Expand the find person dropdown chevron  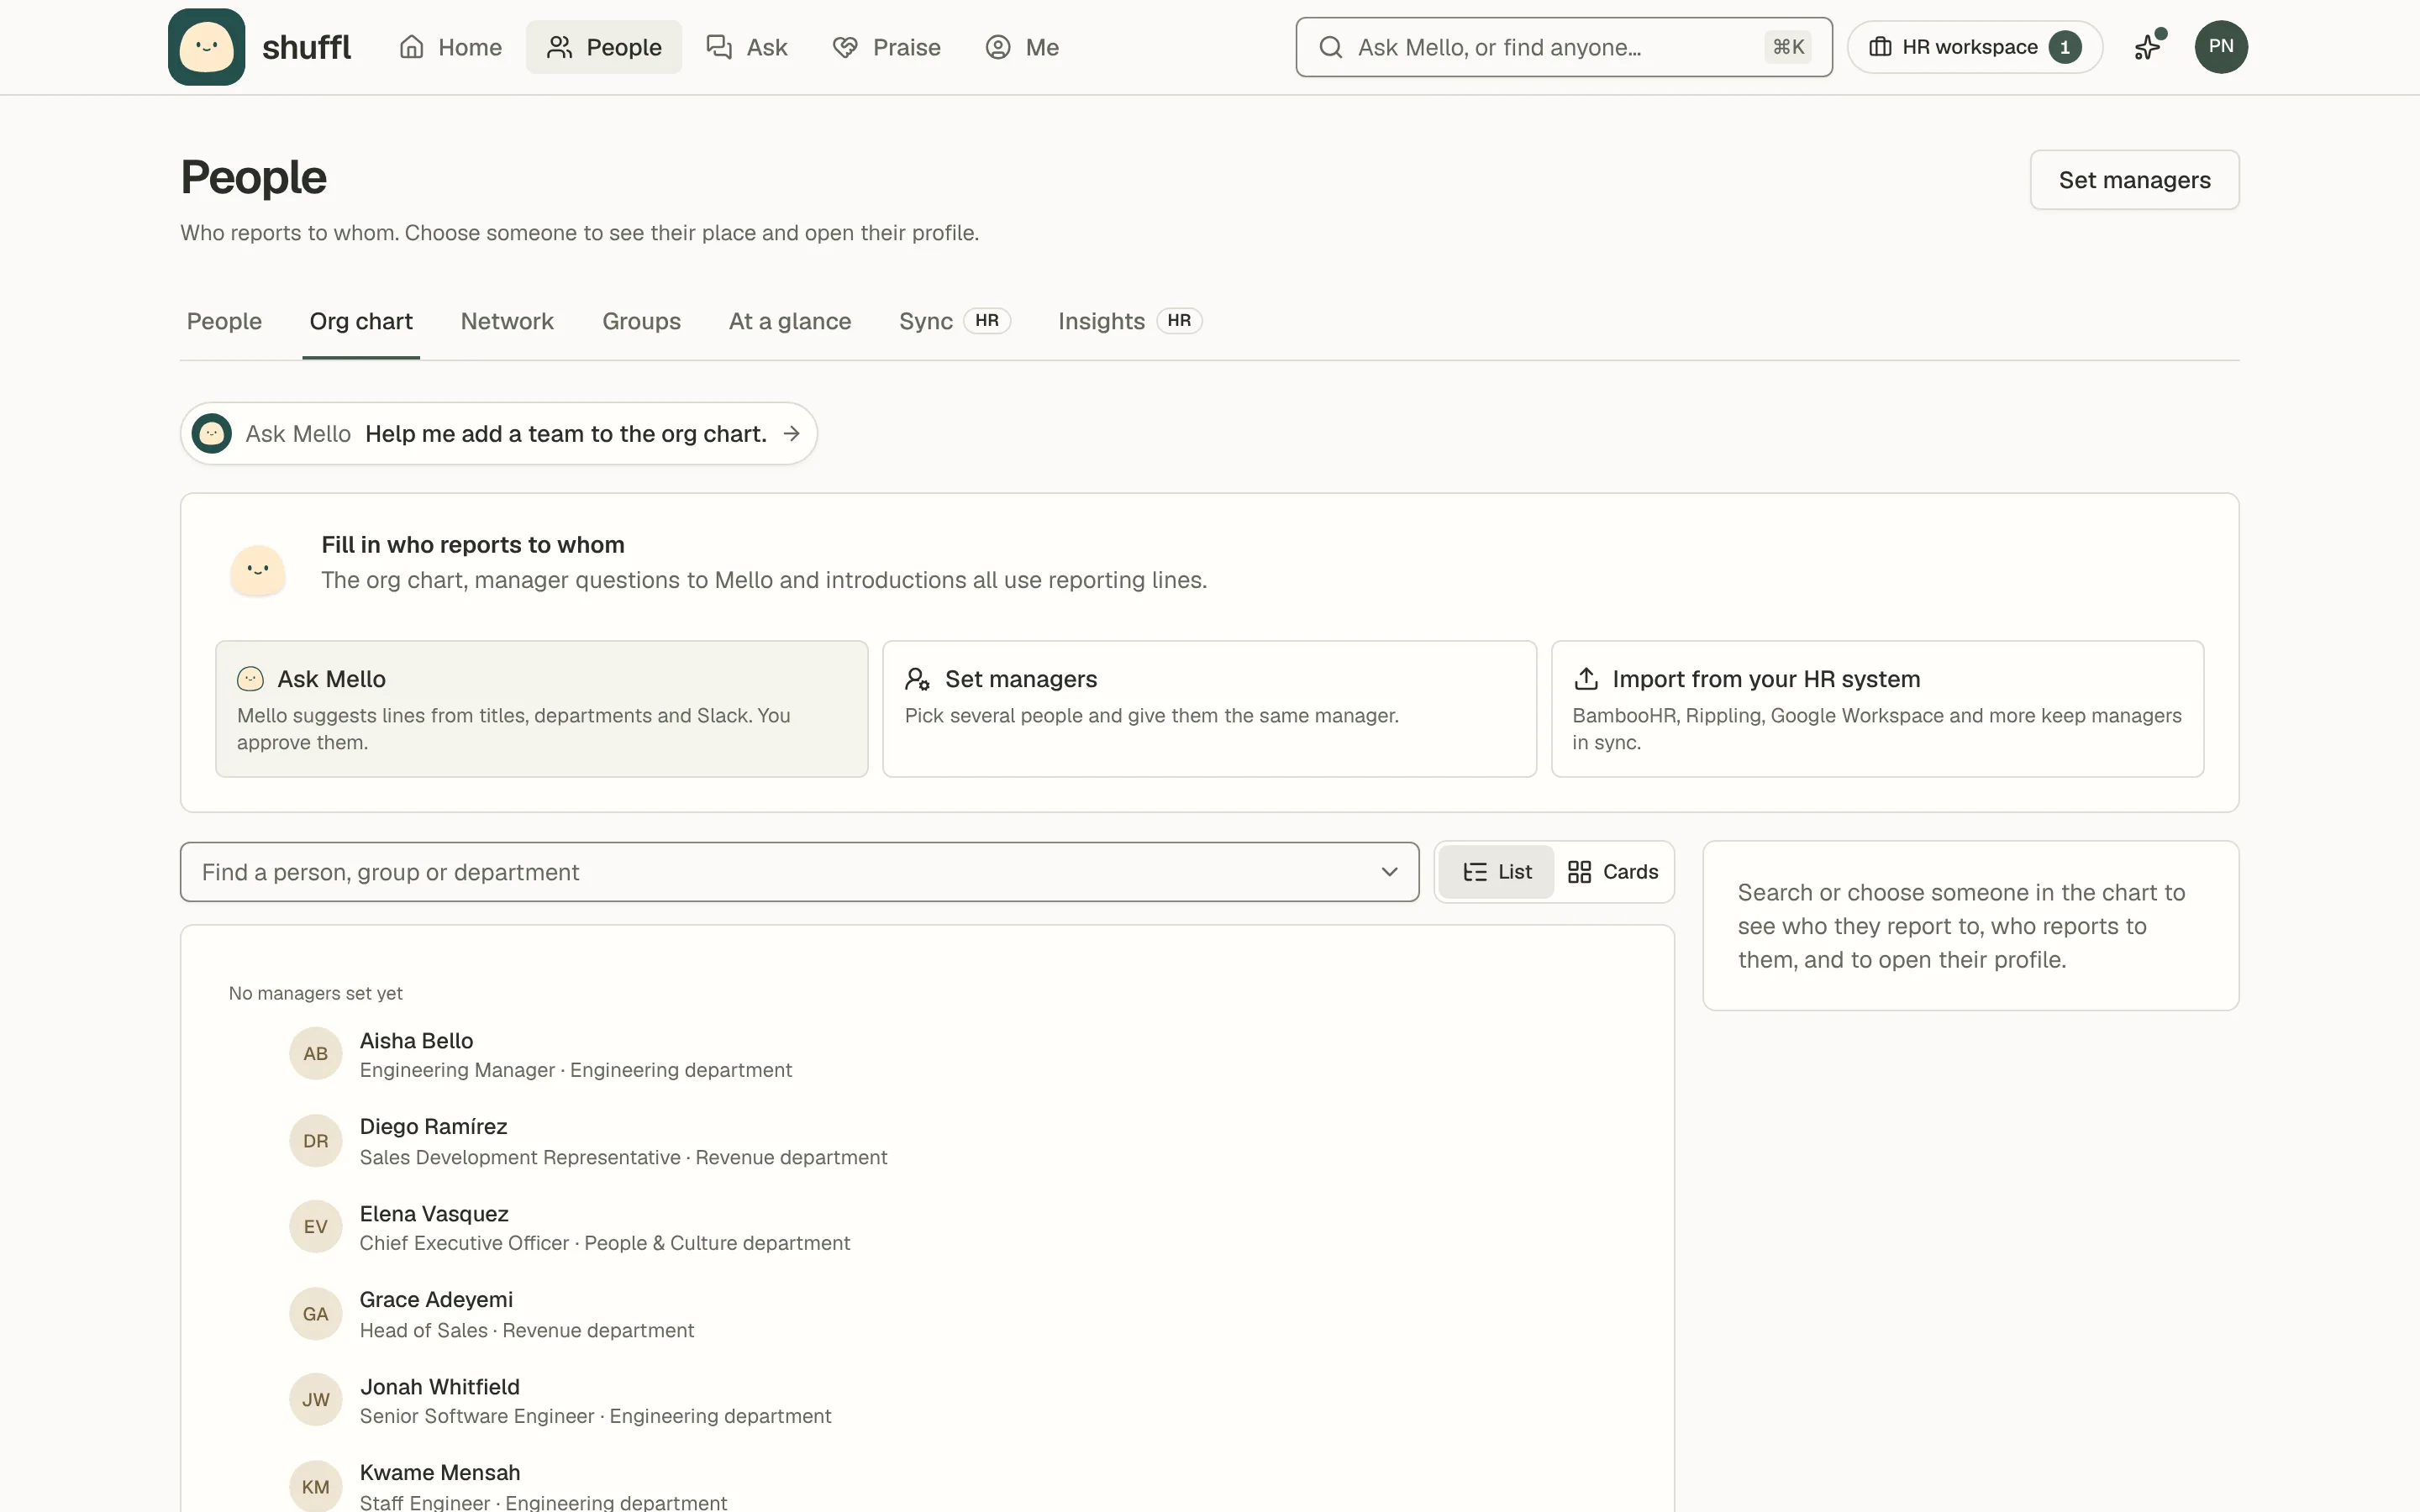coord(1389,872)
